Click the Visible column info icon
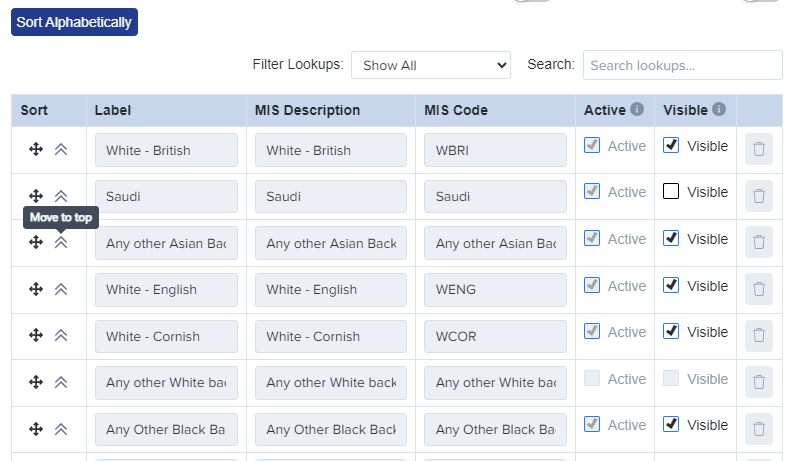 [719, 109]
